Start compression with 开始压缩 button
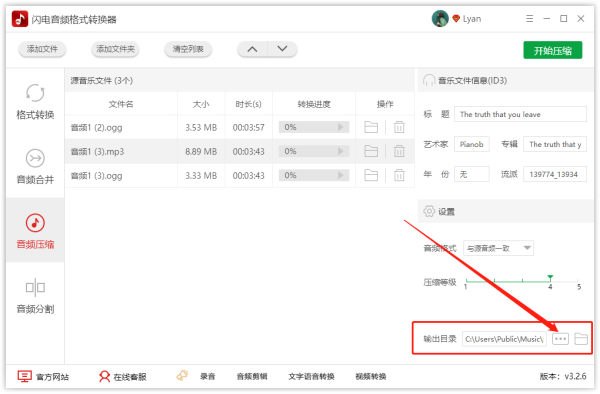The image size is (600, 394). (x=553, y=50)
